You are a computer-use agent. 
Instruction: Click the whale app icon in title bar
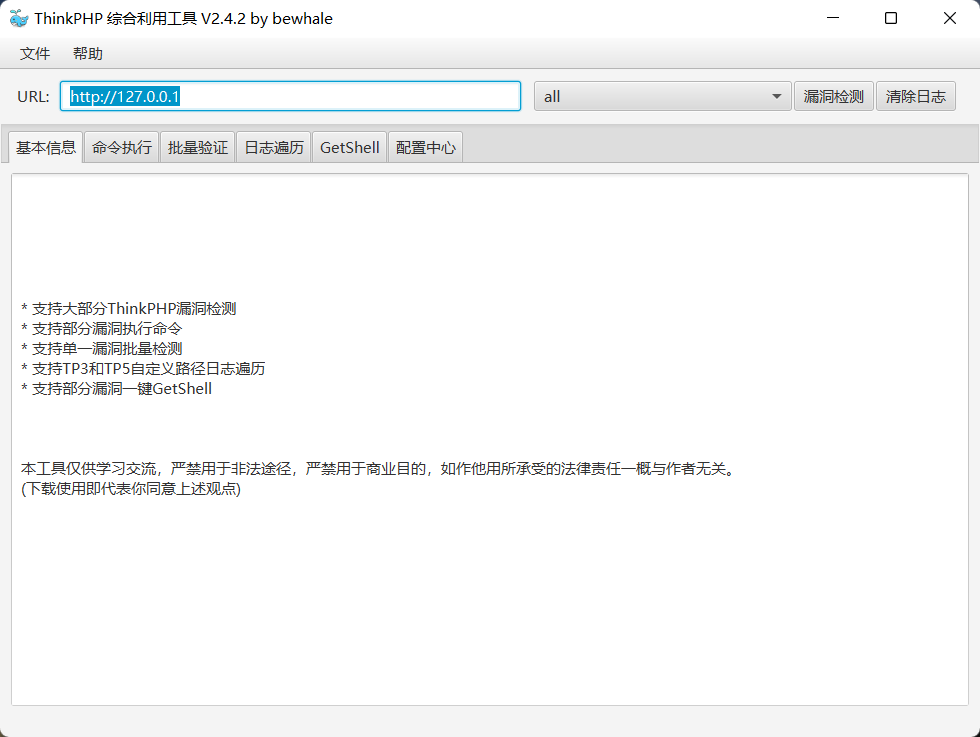[x=19, y=19]
